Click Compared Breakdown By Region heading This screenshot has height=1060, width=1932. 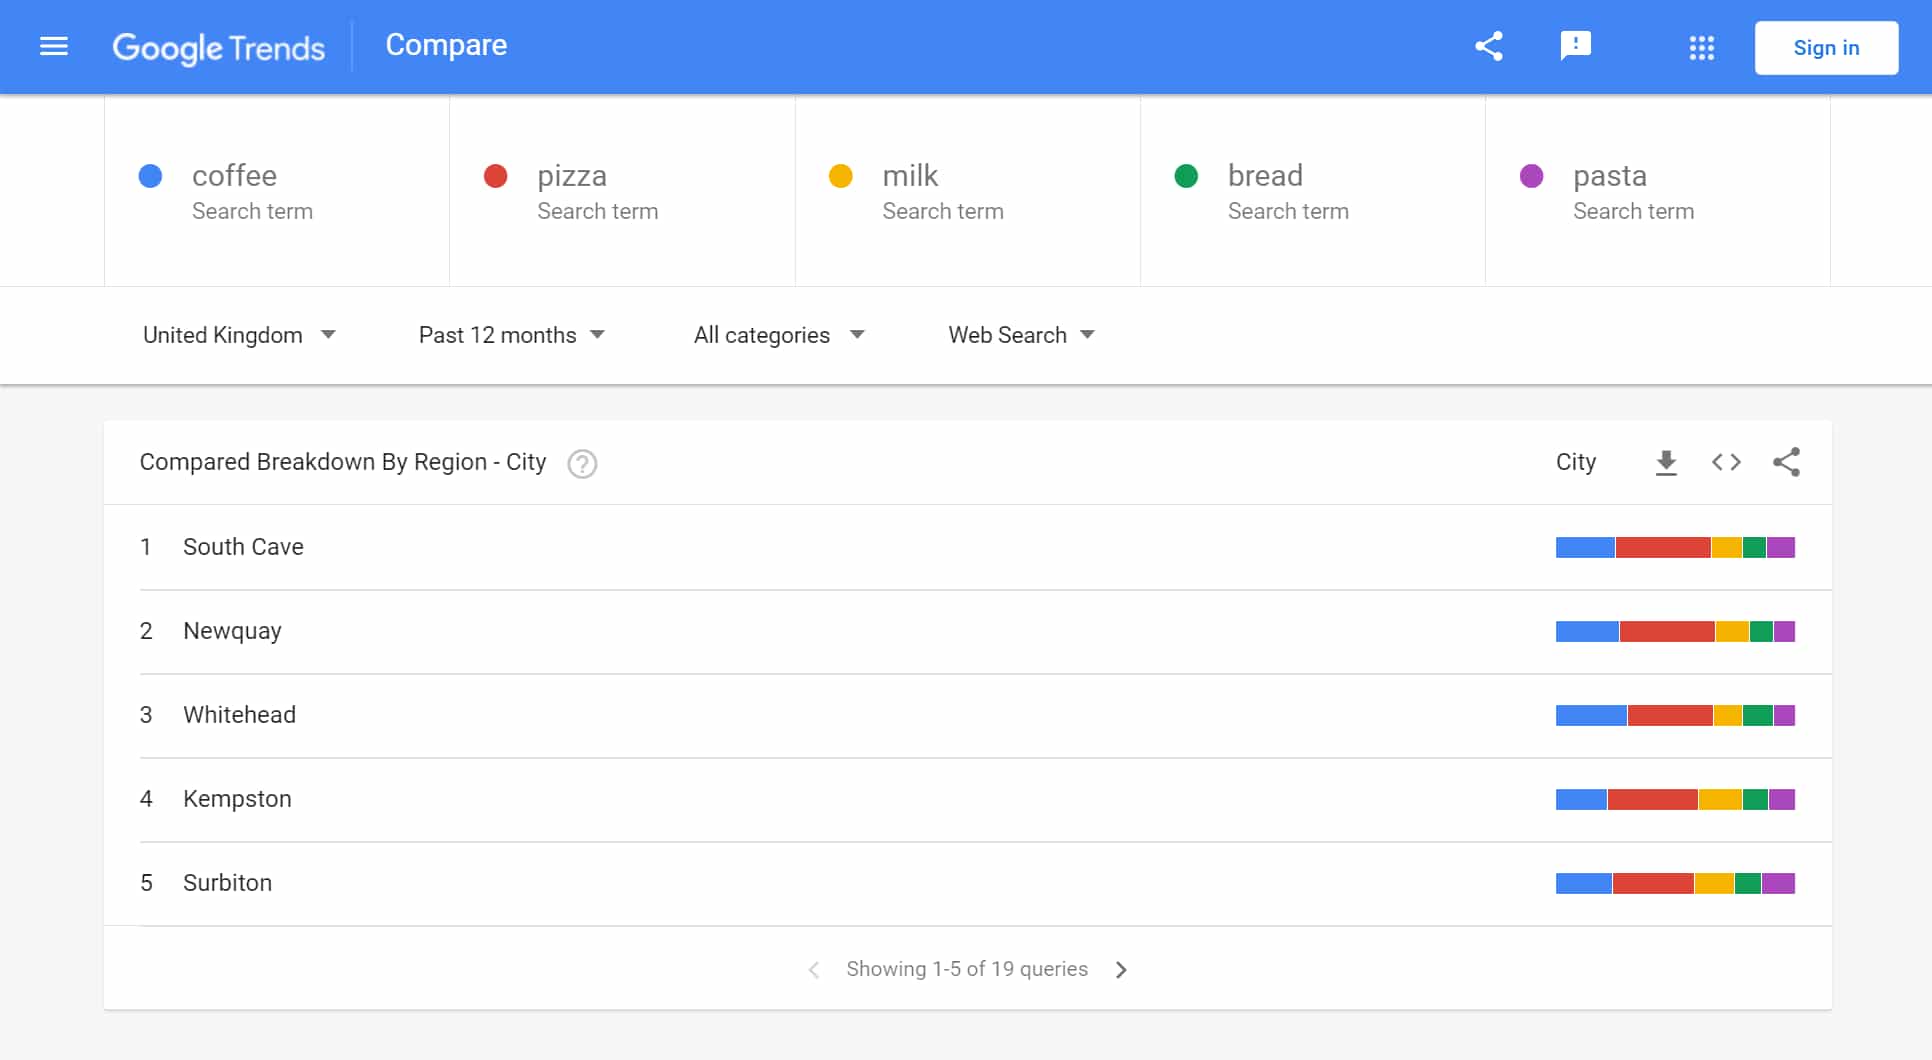pyautogui.click(x=343, y=462)
